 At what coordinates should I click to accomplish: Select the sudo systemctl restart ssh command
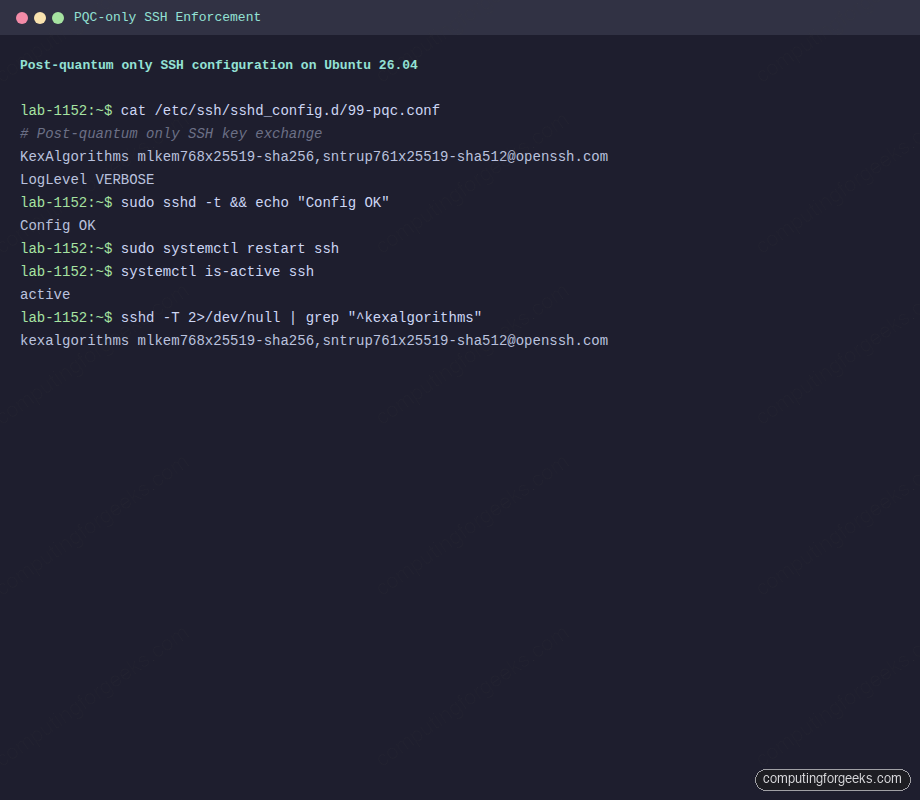[x=230, y=248]
